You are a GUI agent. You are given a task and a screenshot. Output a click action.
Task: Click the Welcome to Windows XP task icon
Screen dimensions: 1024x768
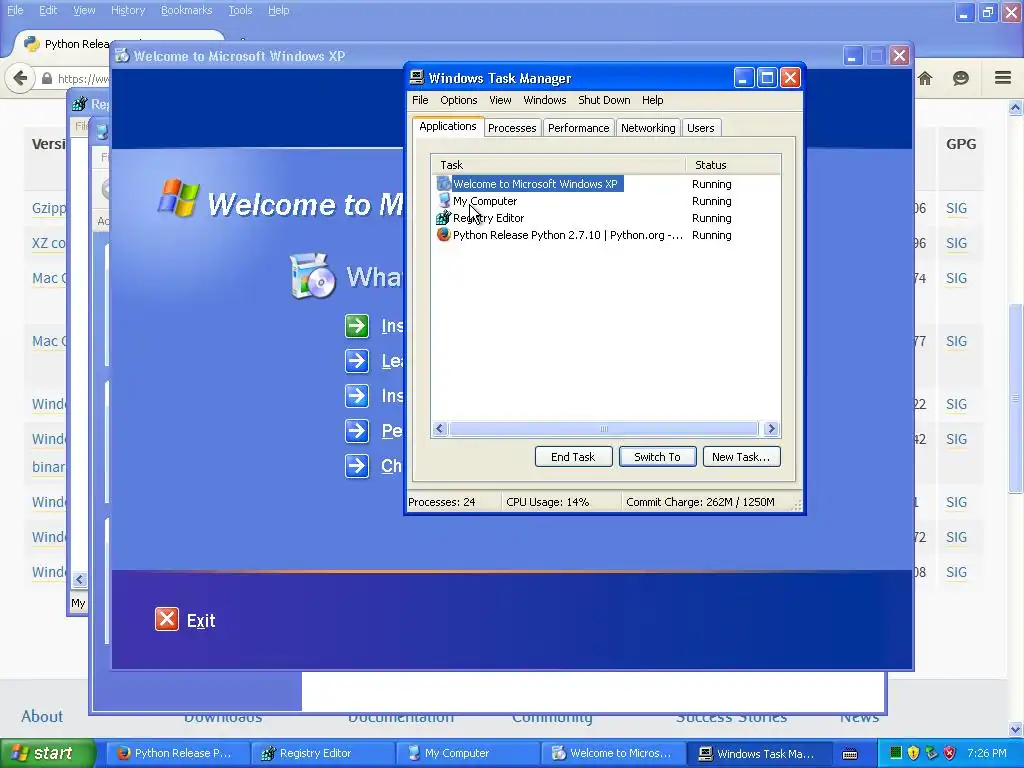443,184
